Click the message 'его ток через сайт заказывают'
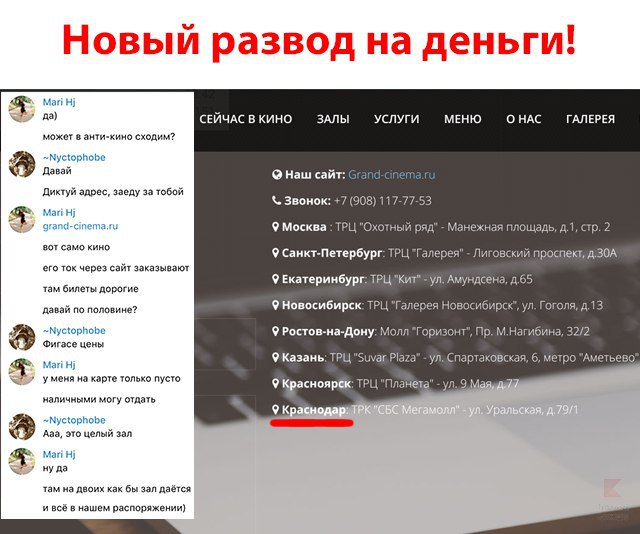Image resolution: width=640 pixels, height=534 pixels. pyautogui.click(x=116, y=268)
